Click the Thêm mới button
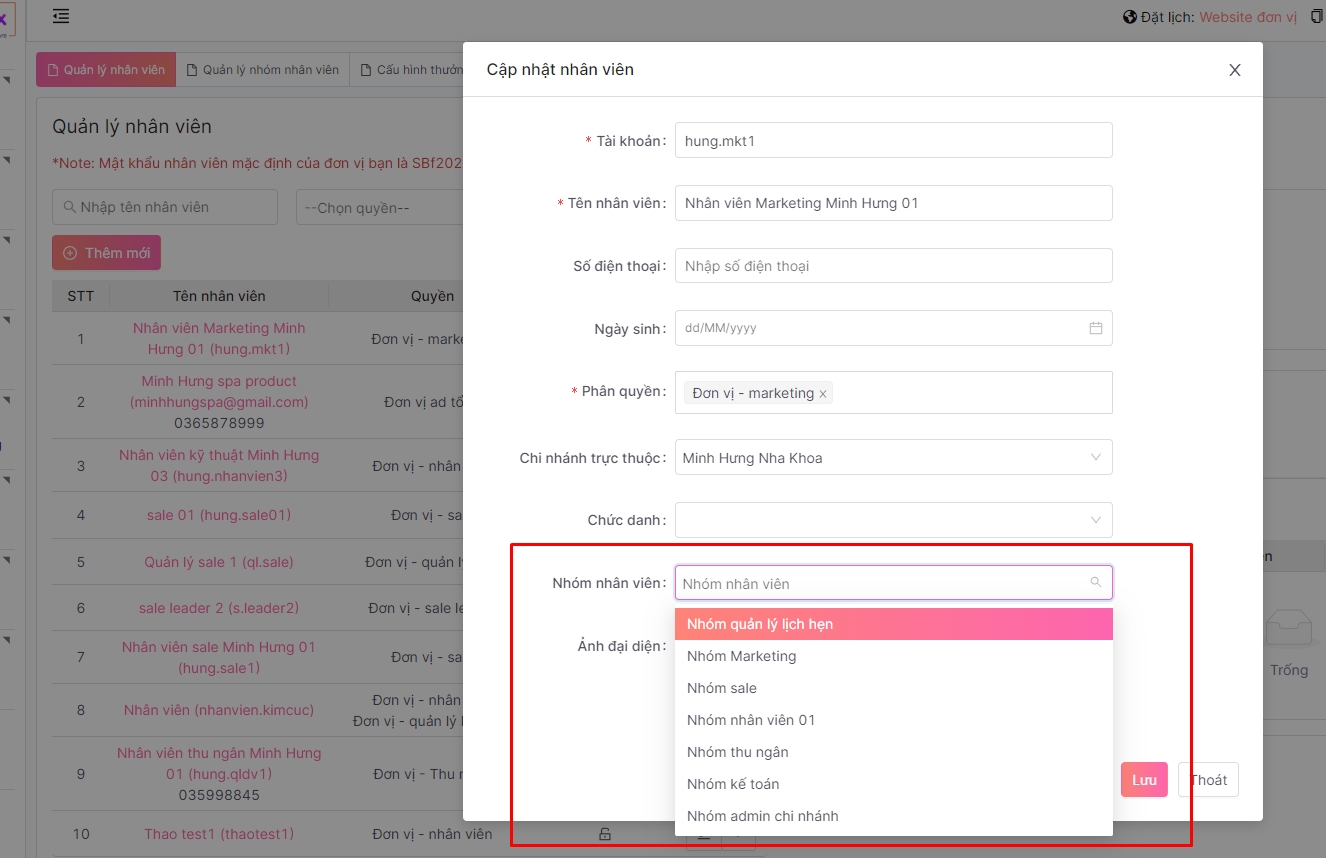1326x858 pixels. (x=106, y=253)
